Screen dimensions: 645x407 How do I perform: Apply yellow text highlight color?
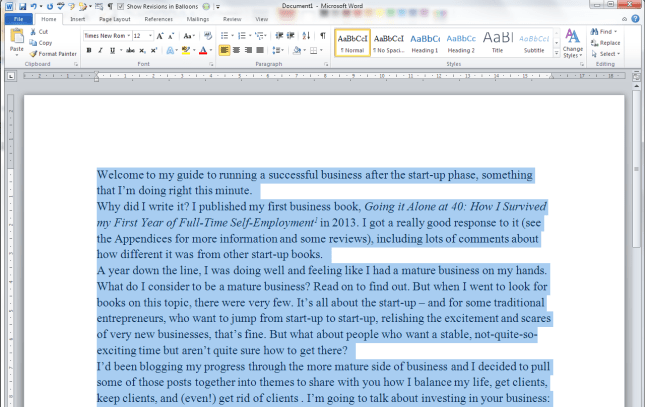point(186,51)
